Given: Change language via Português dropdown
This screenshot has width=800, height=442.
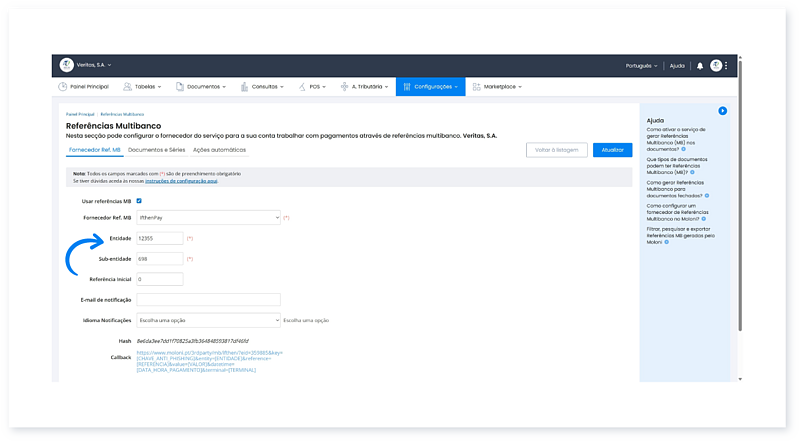Looking at the screenshot, I should (x=641, y=66).
